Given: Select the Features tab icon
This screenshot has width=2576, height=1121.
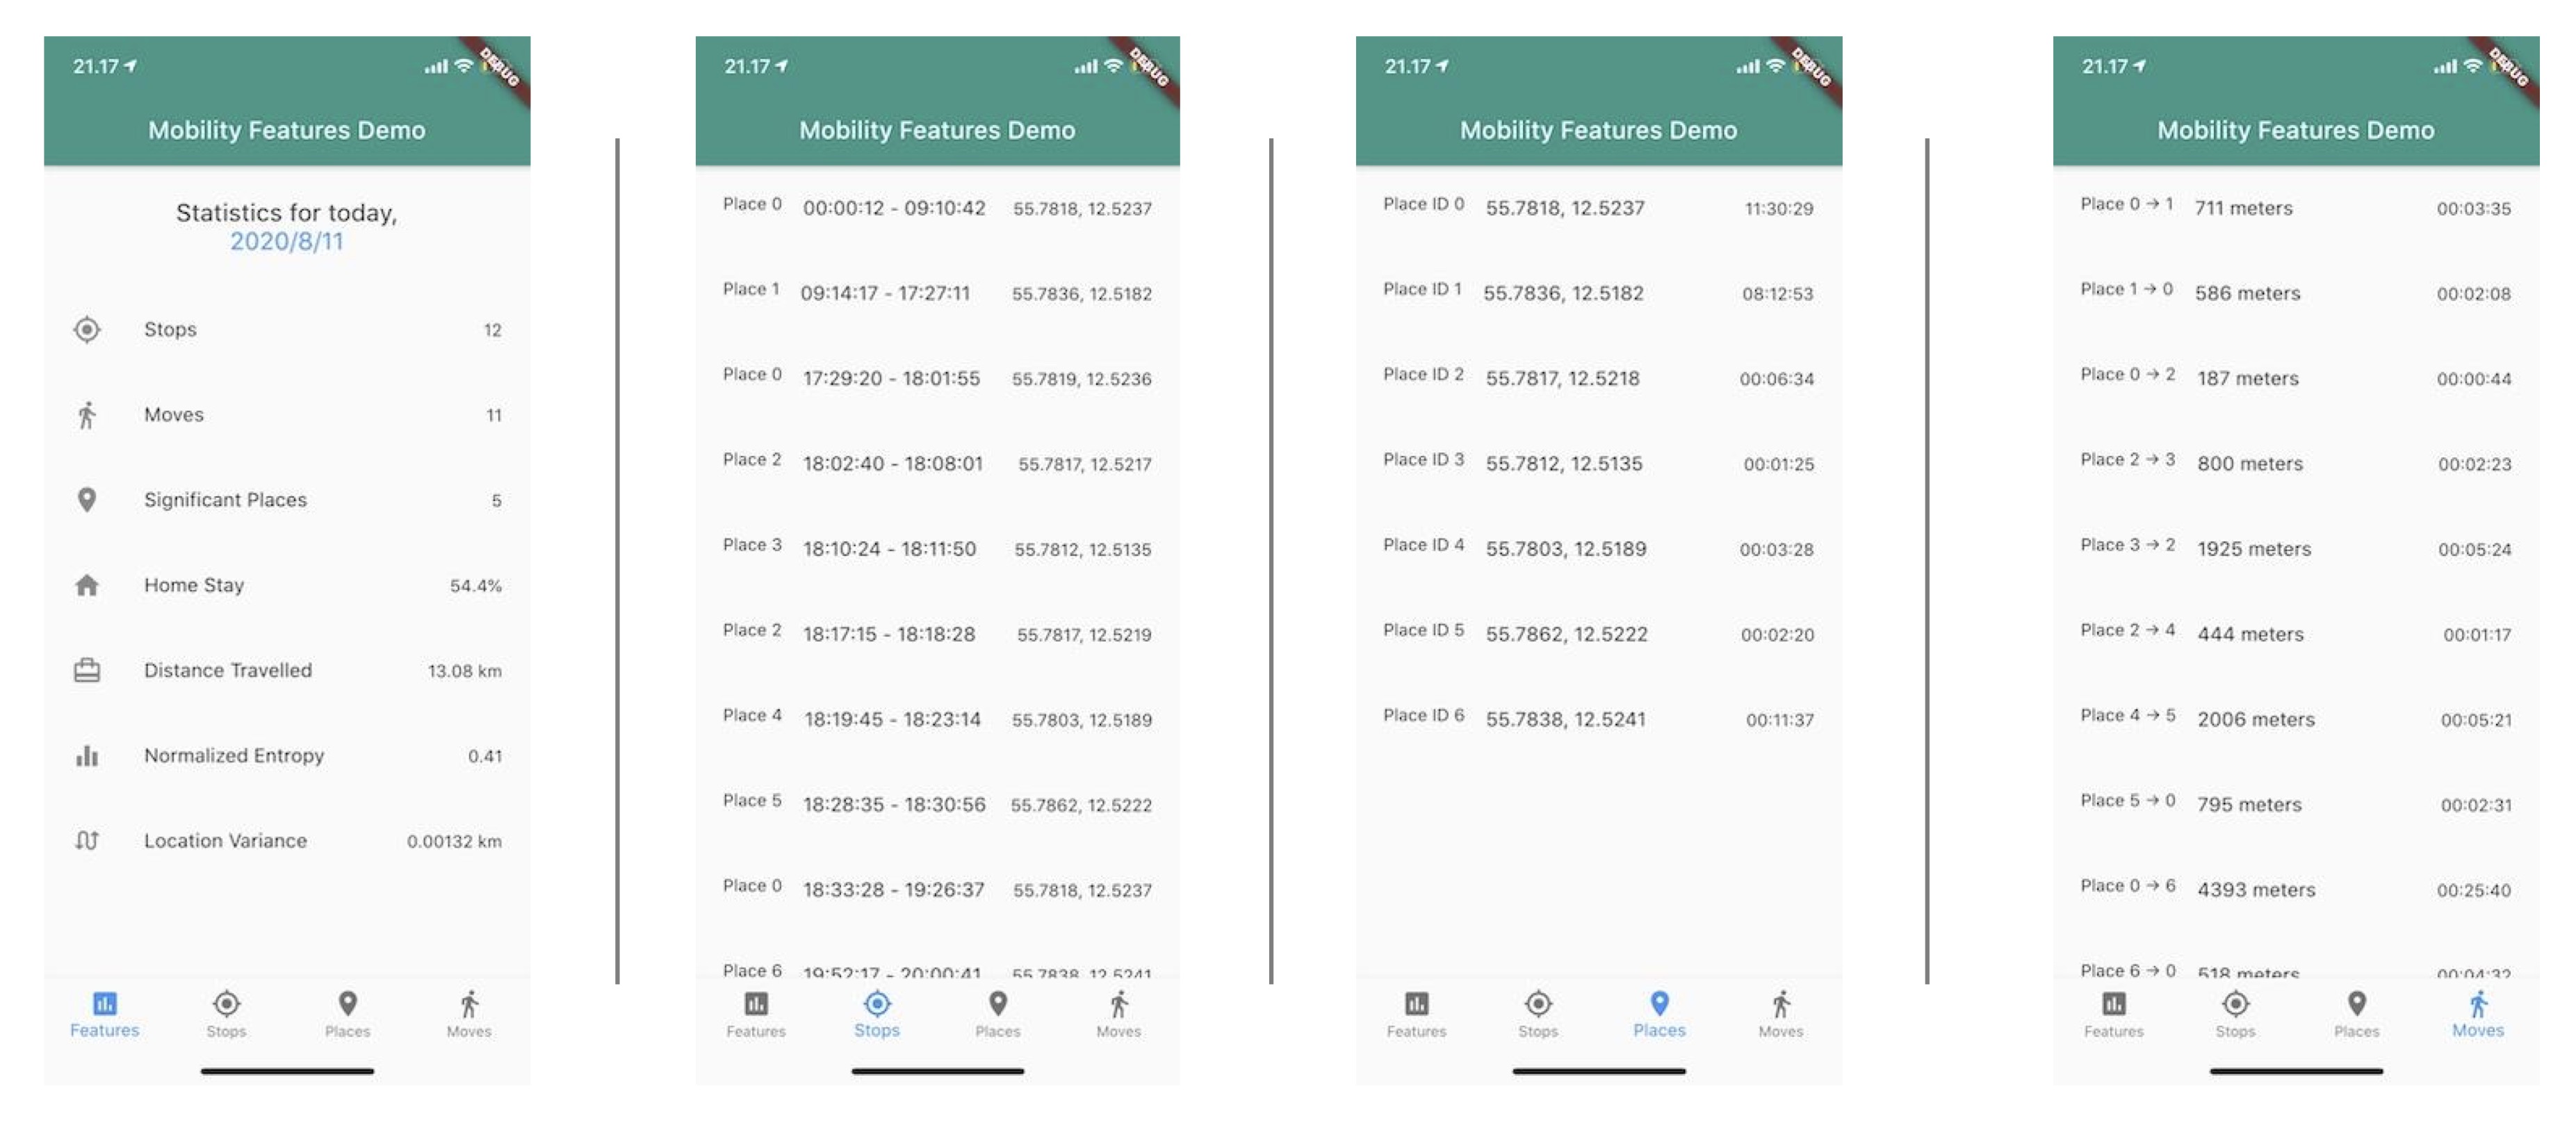Looking at the screenshot, I should (x=105, y=1003).
